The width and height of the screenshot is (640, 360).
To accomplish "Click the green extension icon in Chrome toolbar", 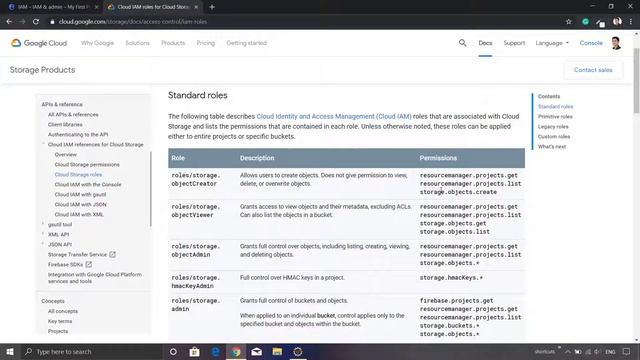I will point(585,22).
